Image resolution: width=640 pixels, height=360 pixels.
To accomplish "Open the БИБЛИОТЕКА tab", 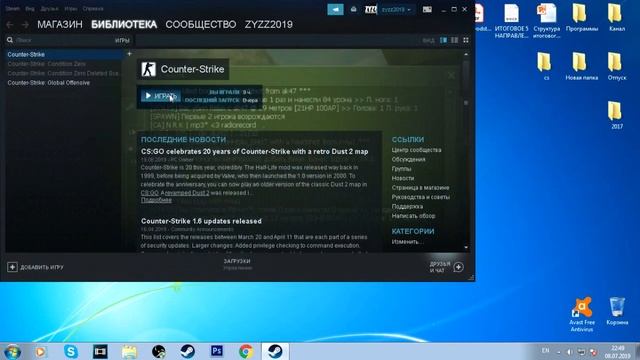I will point(124,24).
